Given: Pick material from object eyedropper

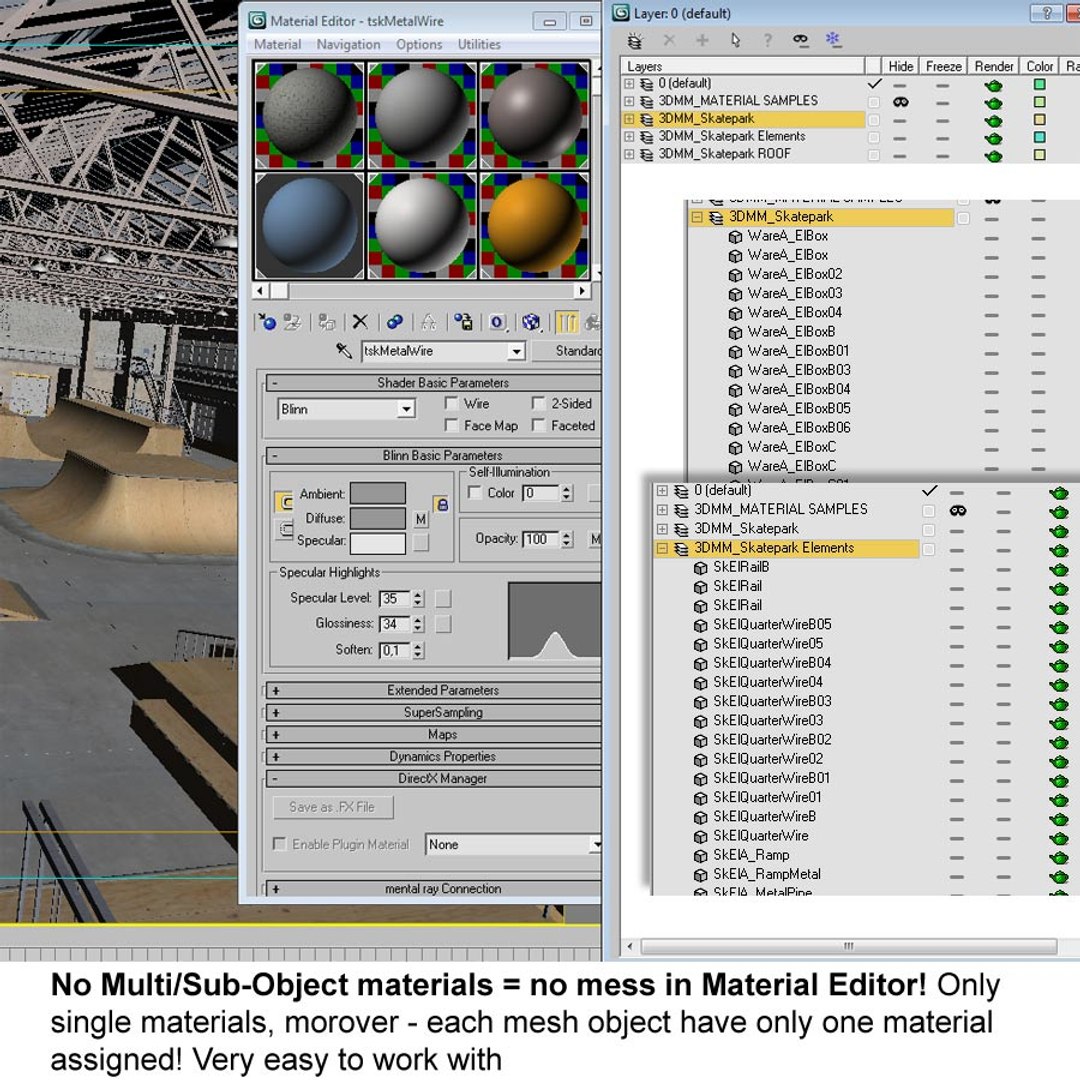Looking at the screenshot, I should (344, 351).
